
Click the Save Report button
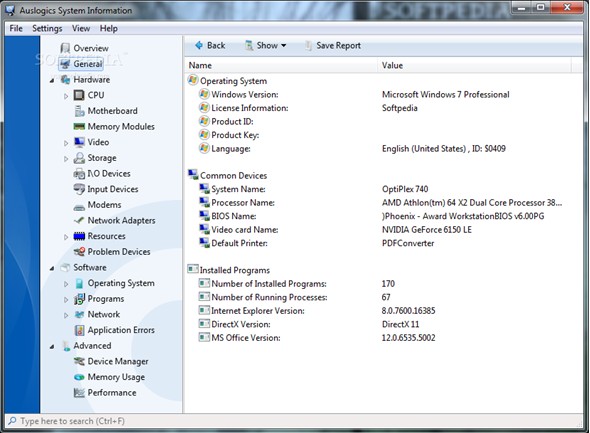tap(333, 46)
